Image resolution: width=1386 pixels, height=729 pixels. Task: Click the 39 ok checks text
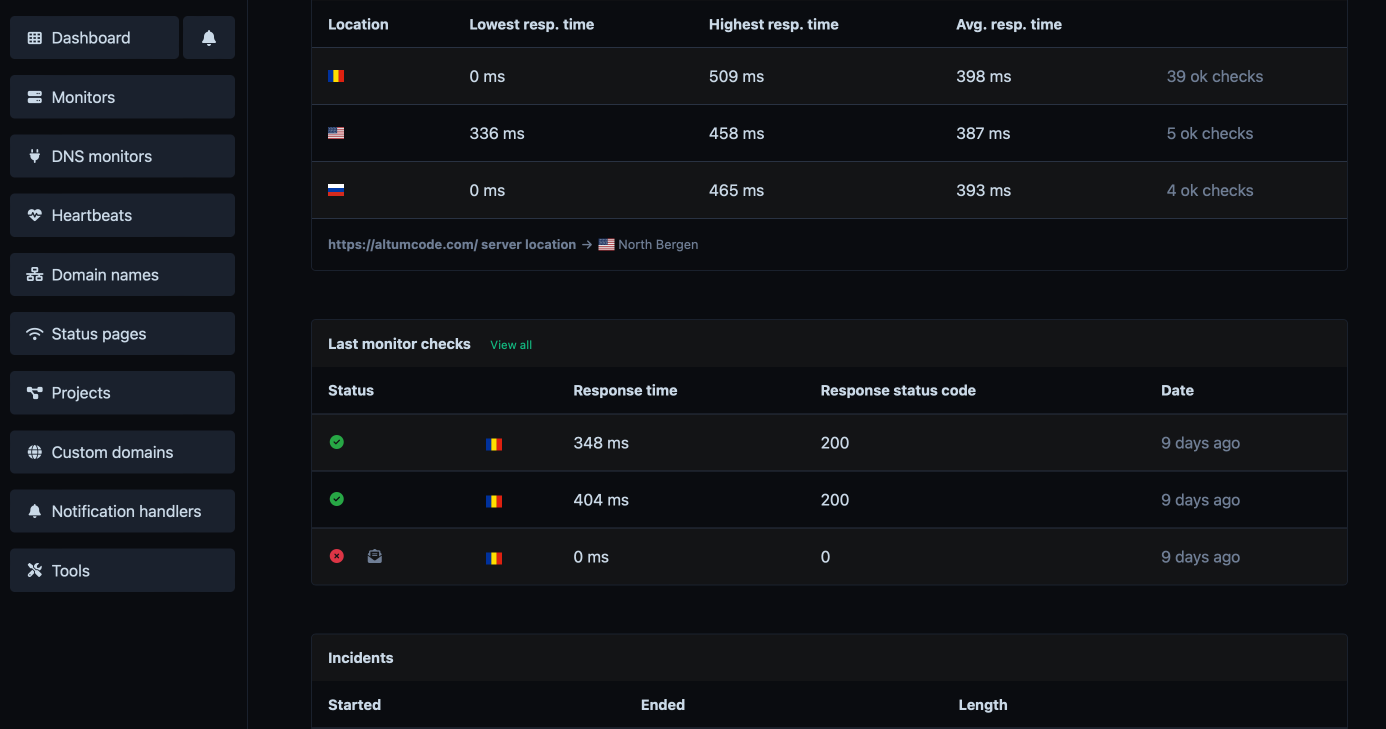tap(1214, 76)
